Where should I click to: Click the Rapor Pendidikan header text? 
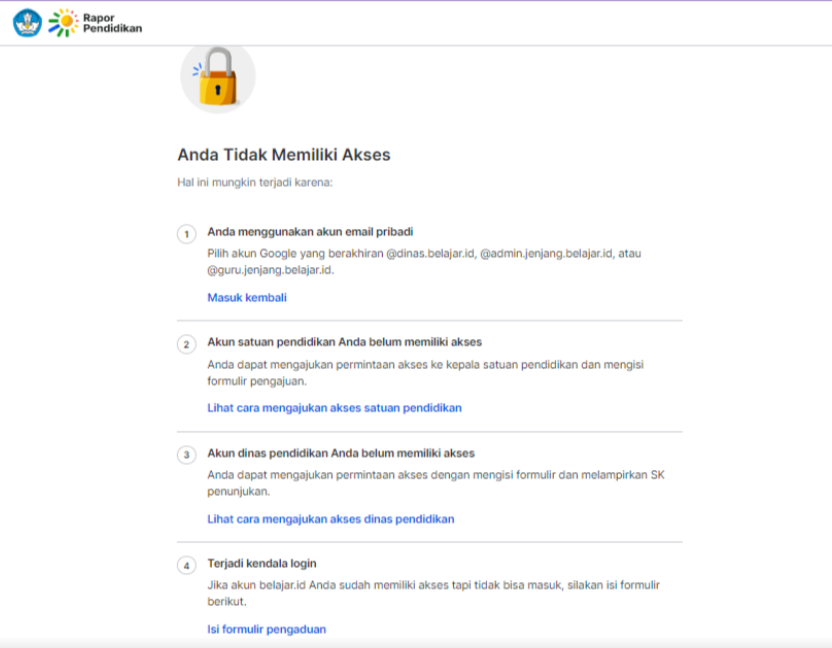(112, 23)
